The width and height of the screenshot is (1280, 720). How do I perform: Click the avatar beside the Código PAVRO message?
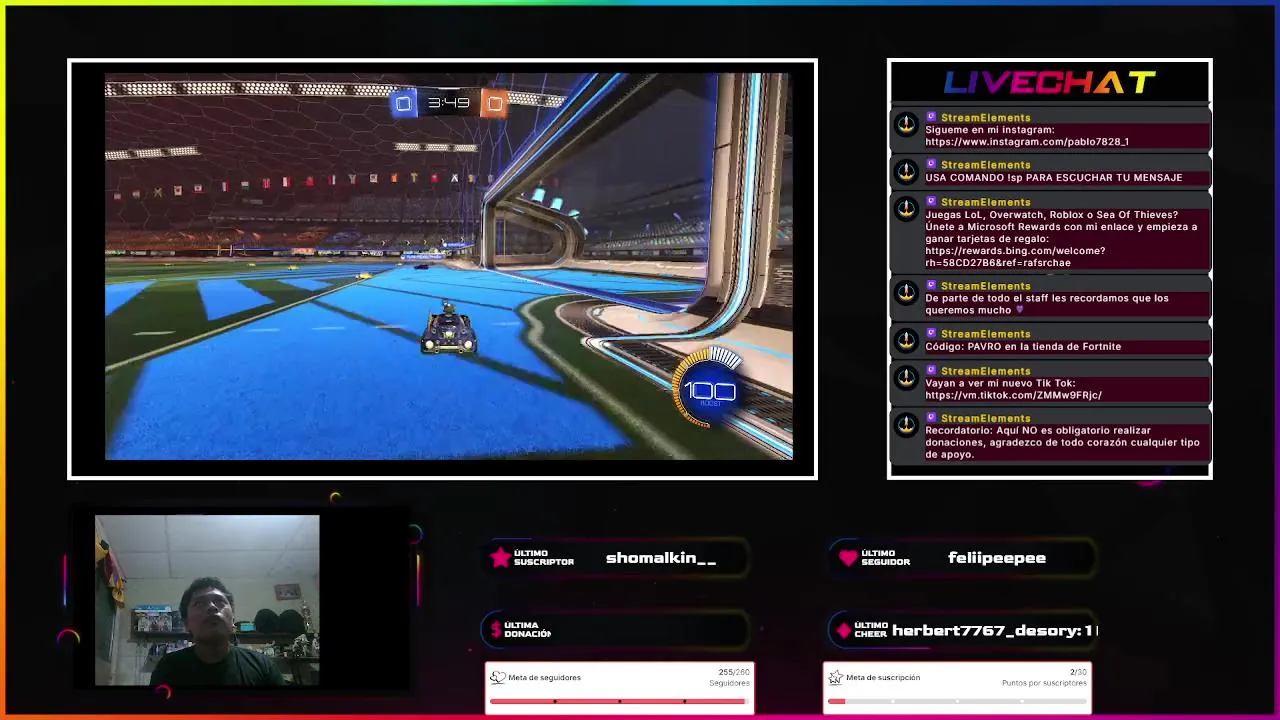tap(906, 340)
